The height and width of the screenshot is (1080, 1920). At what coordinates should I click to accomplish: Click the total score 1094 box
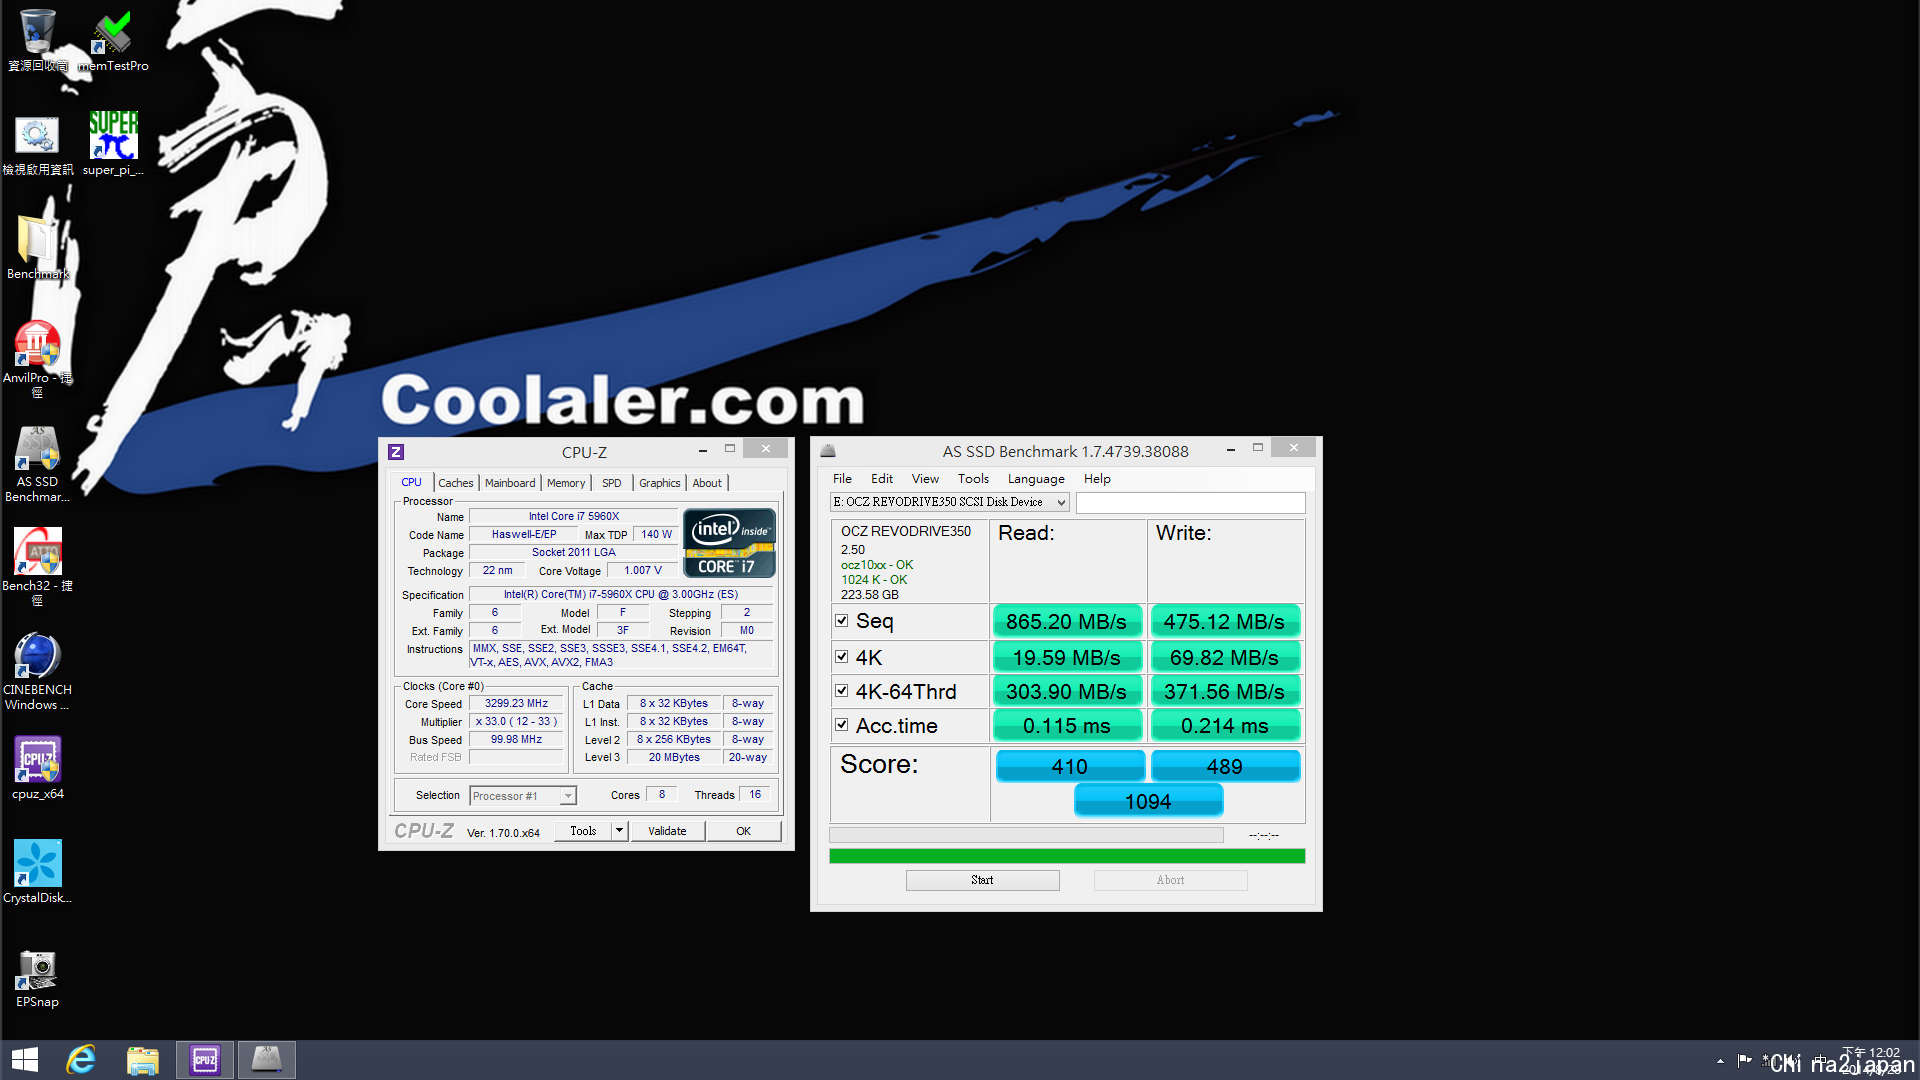(x=1147, y=801)
